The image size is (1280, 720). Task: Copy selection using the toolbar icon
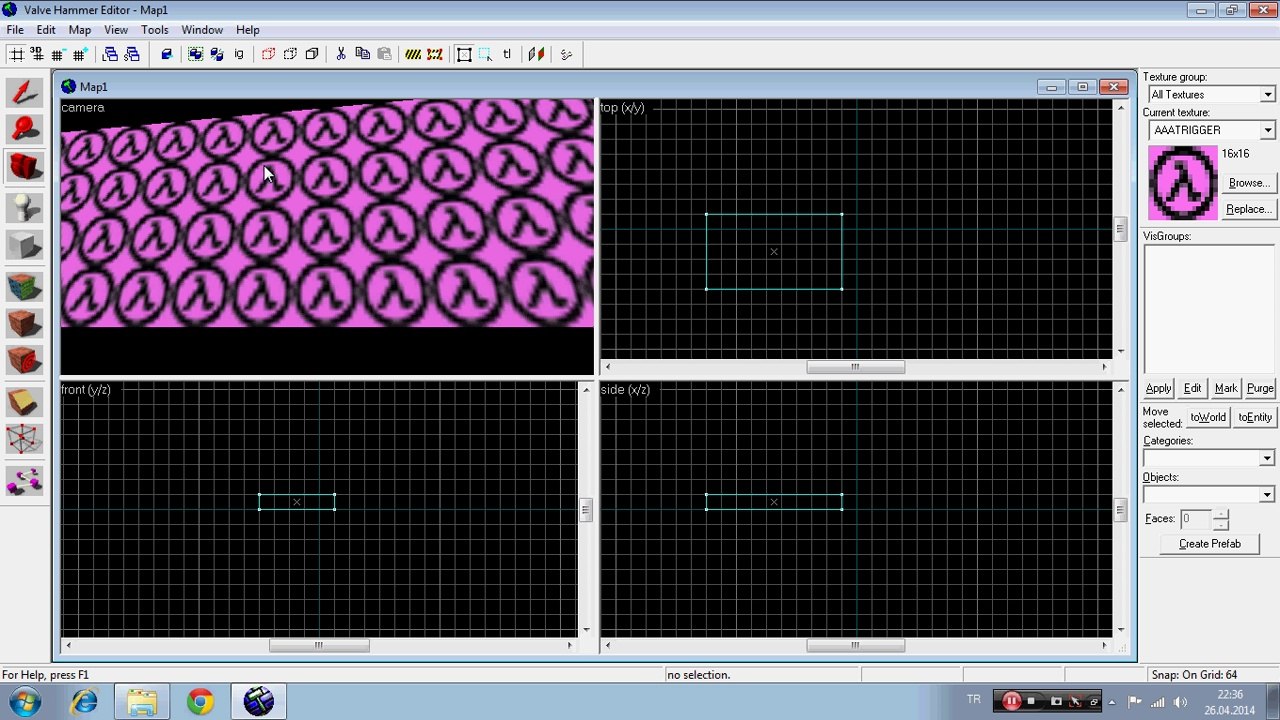[362, 54]
